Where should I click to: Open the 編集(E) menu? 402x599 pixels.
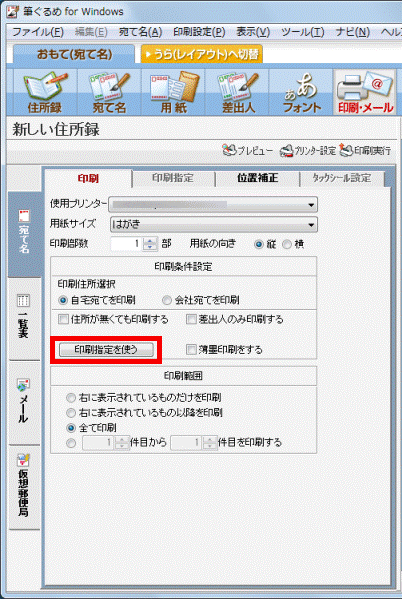tap(91, 32)
